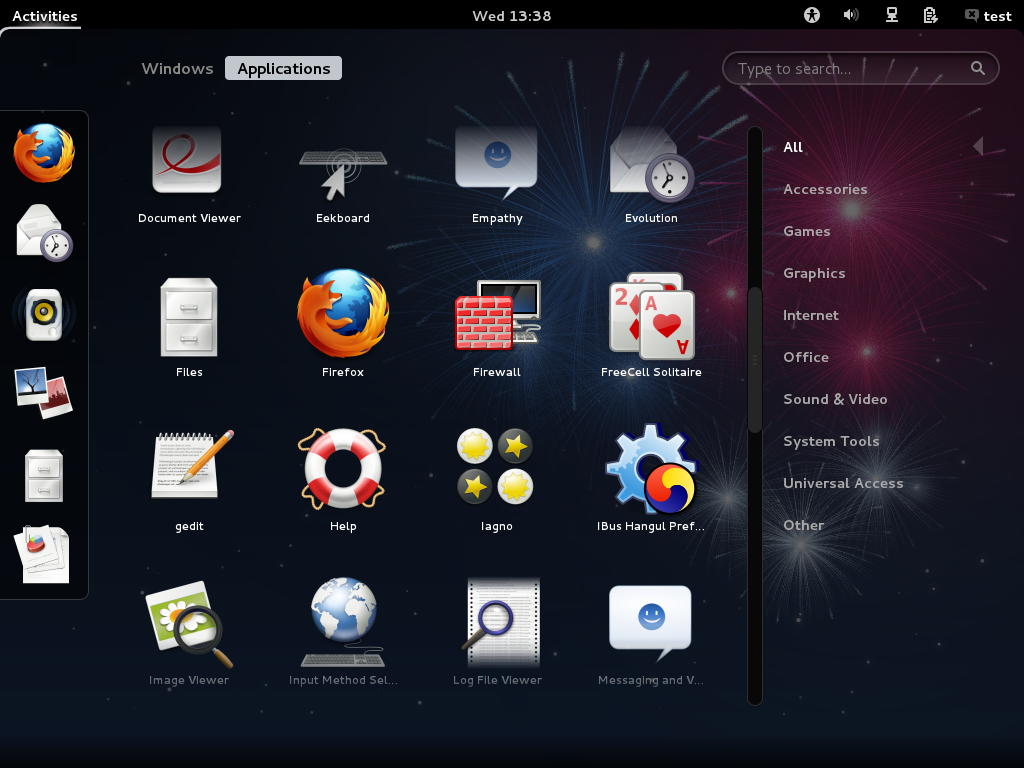Click the network status icon in top bar
1024x768 pixels.
pos(891,15)
